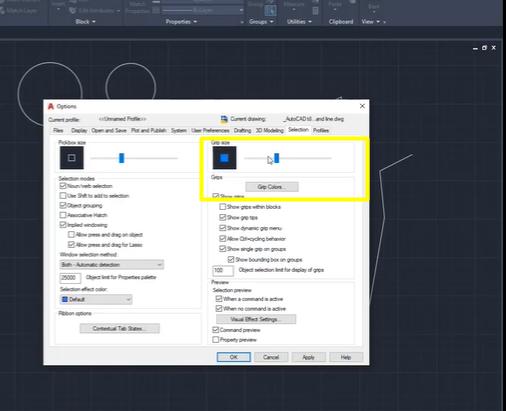Click Object limit for Properties palette field
Image resolution: width=506 pixels, height=411 pixels.
[70, 278]
